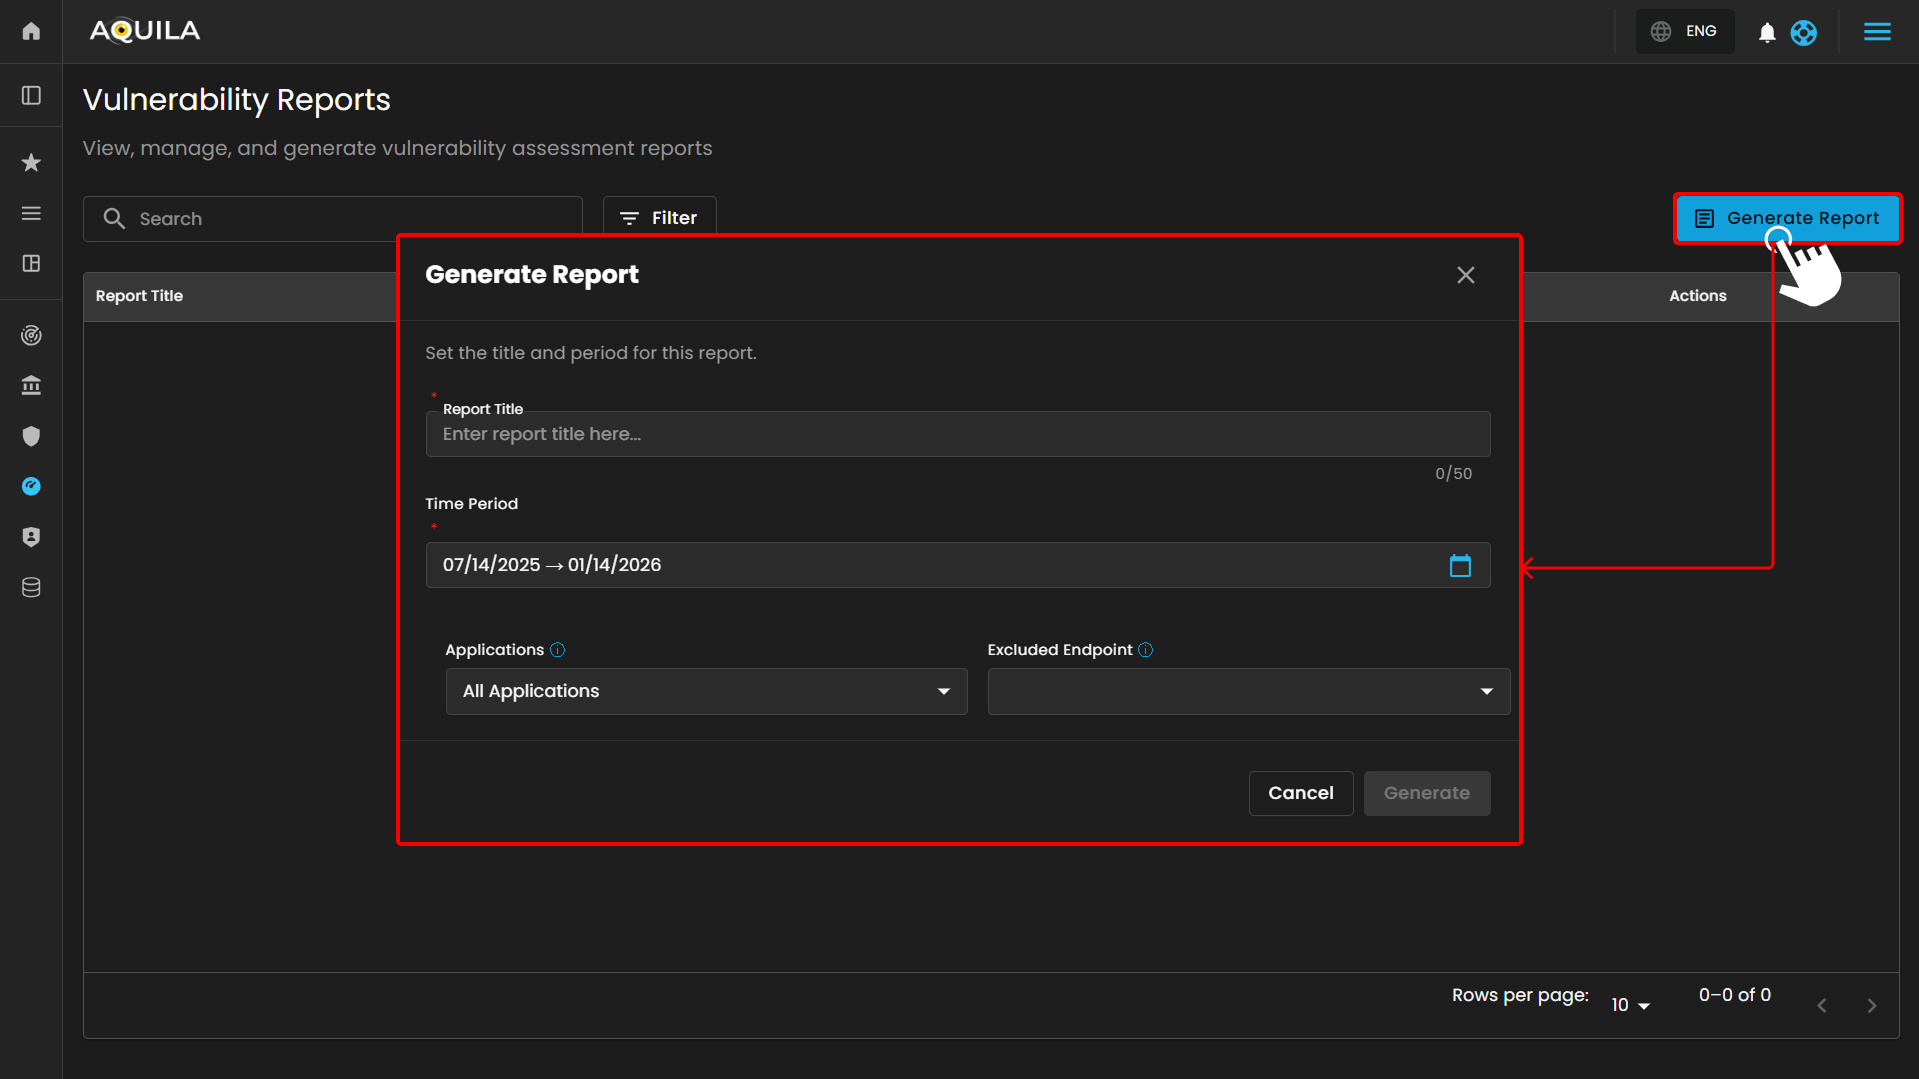Click the Excluded Endpoint info icon
The height and width of the screenshot is (1079, 1919).
pyautogui.click(x=1146, y=650)
